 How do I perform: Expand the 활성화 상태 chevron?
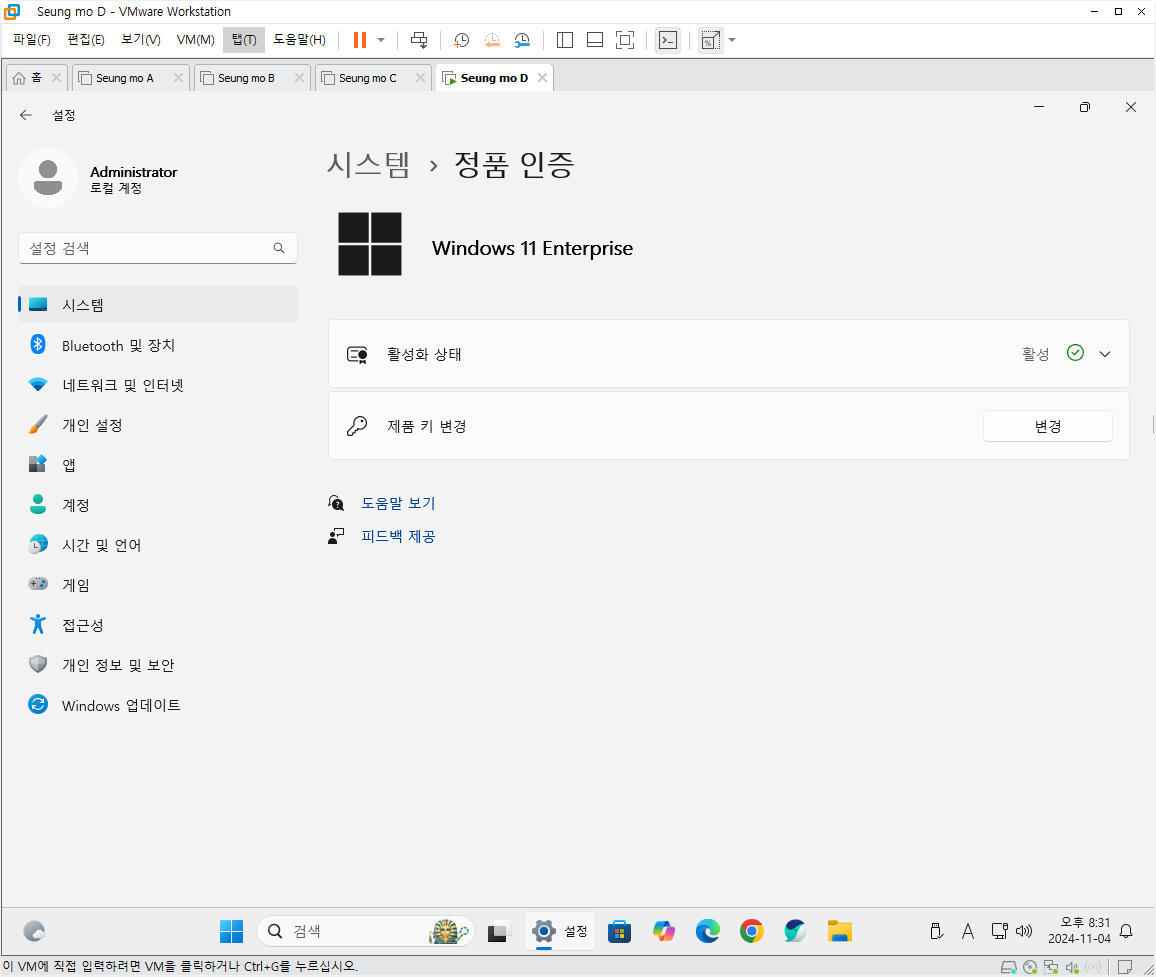(1104, 354)
